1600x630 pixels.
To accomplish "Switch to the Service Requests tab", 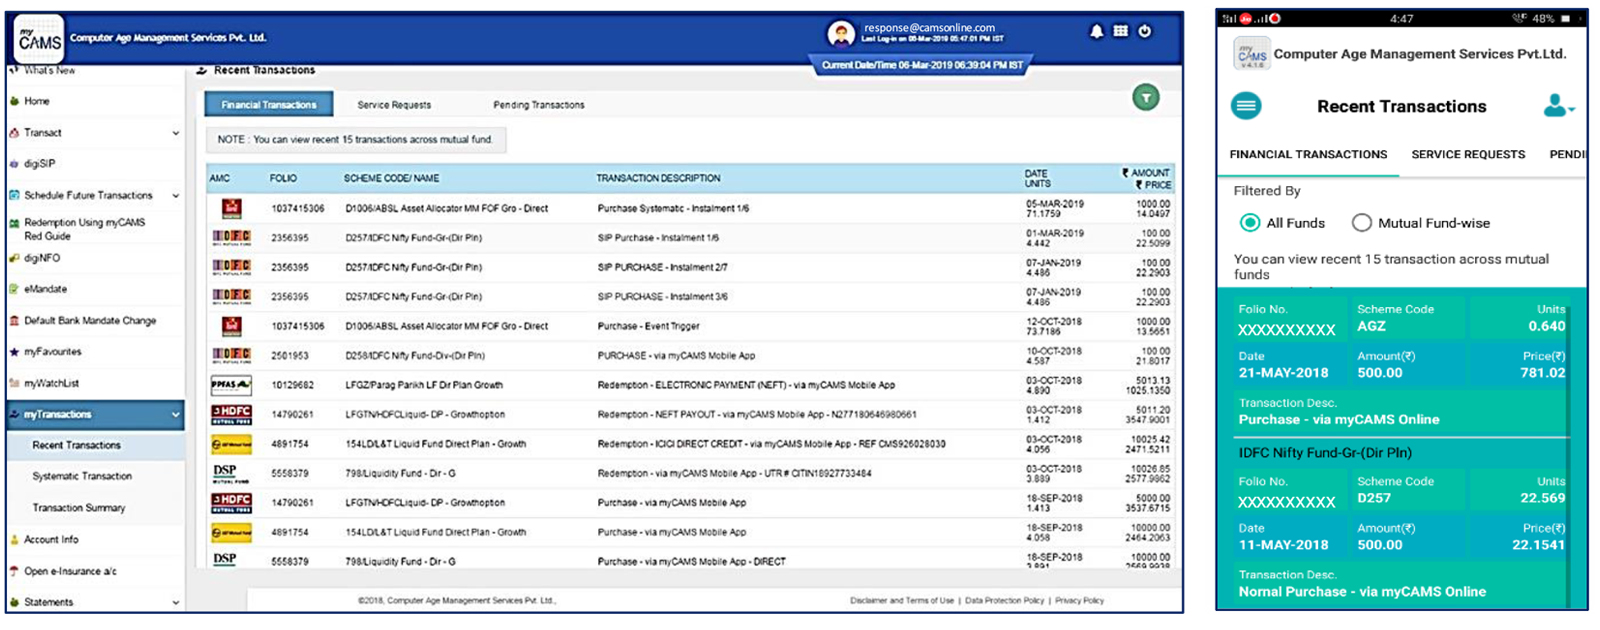I will coord(394,105).
